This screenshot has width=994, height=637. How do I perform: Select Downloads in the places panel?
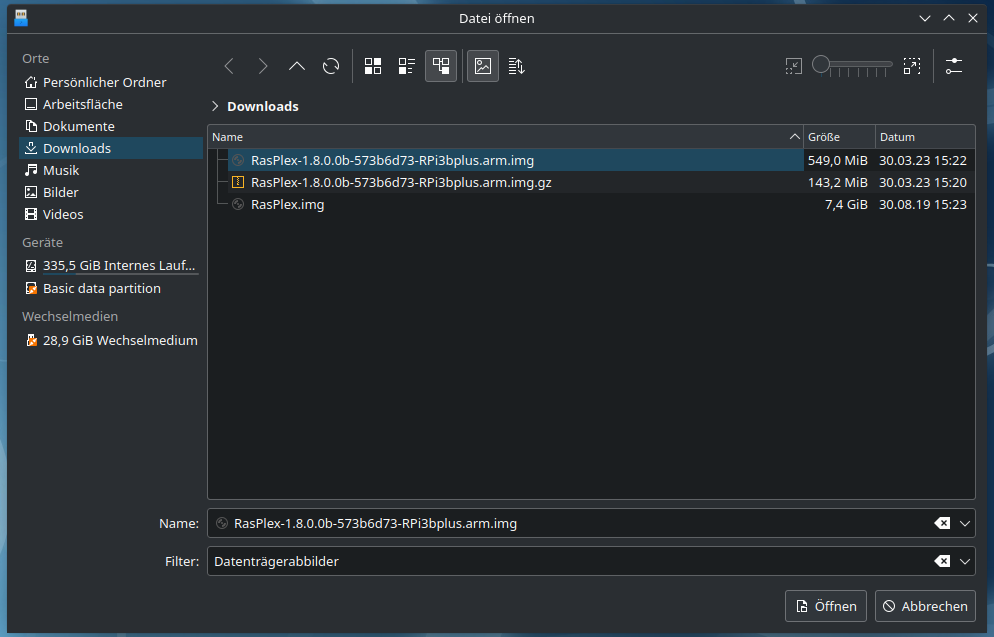[x=111, y=148]
